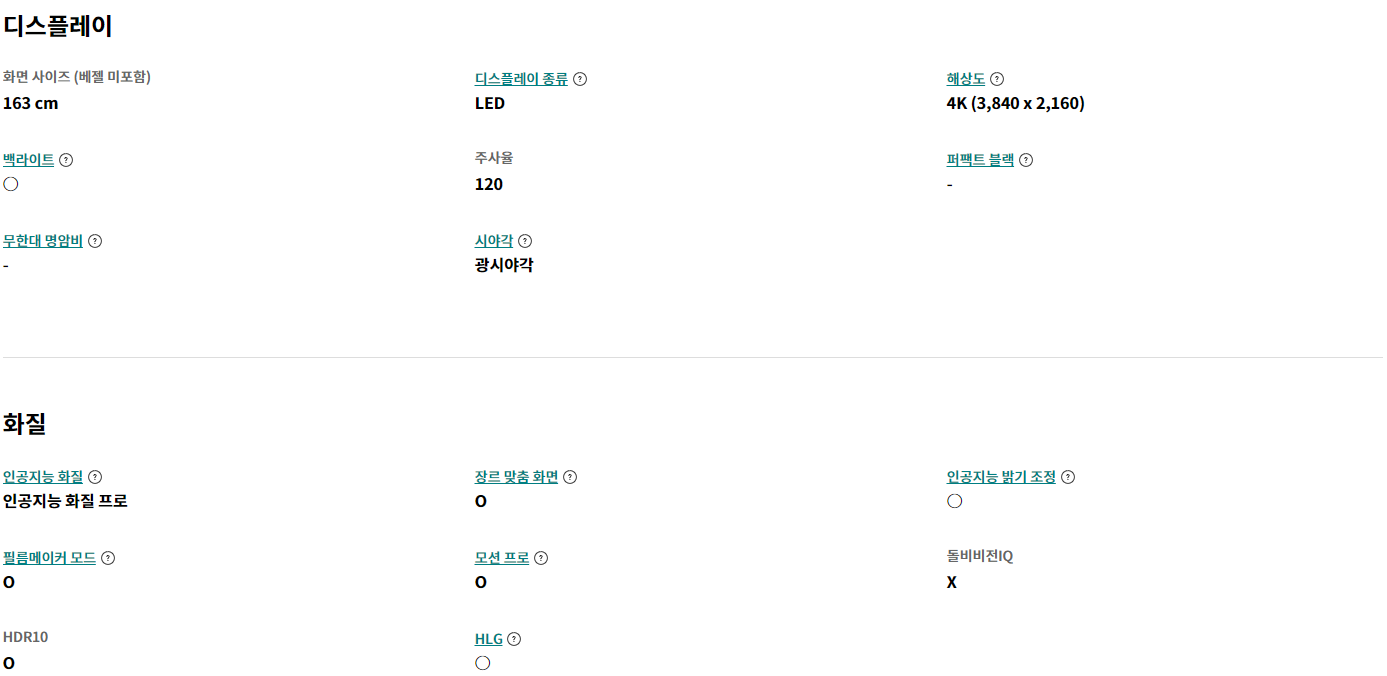Click help icon next to 디스플레이 종류

[580, 79]
